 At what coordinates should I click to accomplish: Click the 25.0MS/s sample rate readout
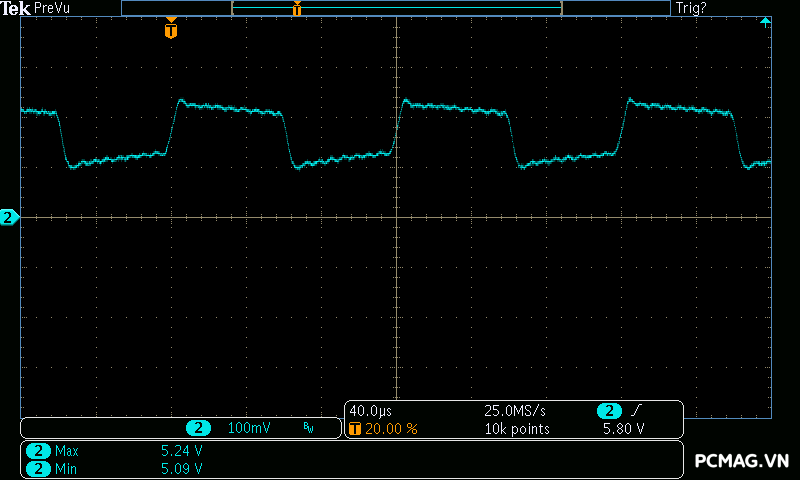[516, 411]
